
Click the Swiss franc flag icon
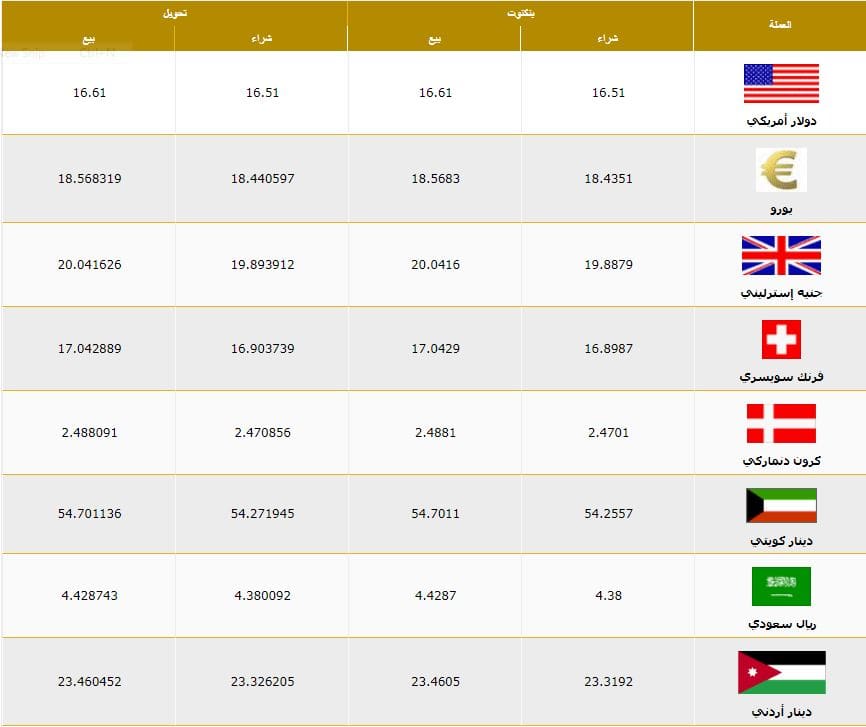tap(781, 339)
